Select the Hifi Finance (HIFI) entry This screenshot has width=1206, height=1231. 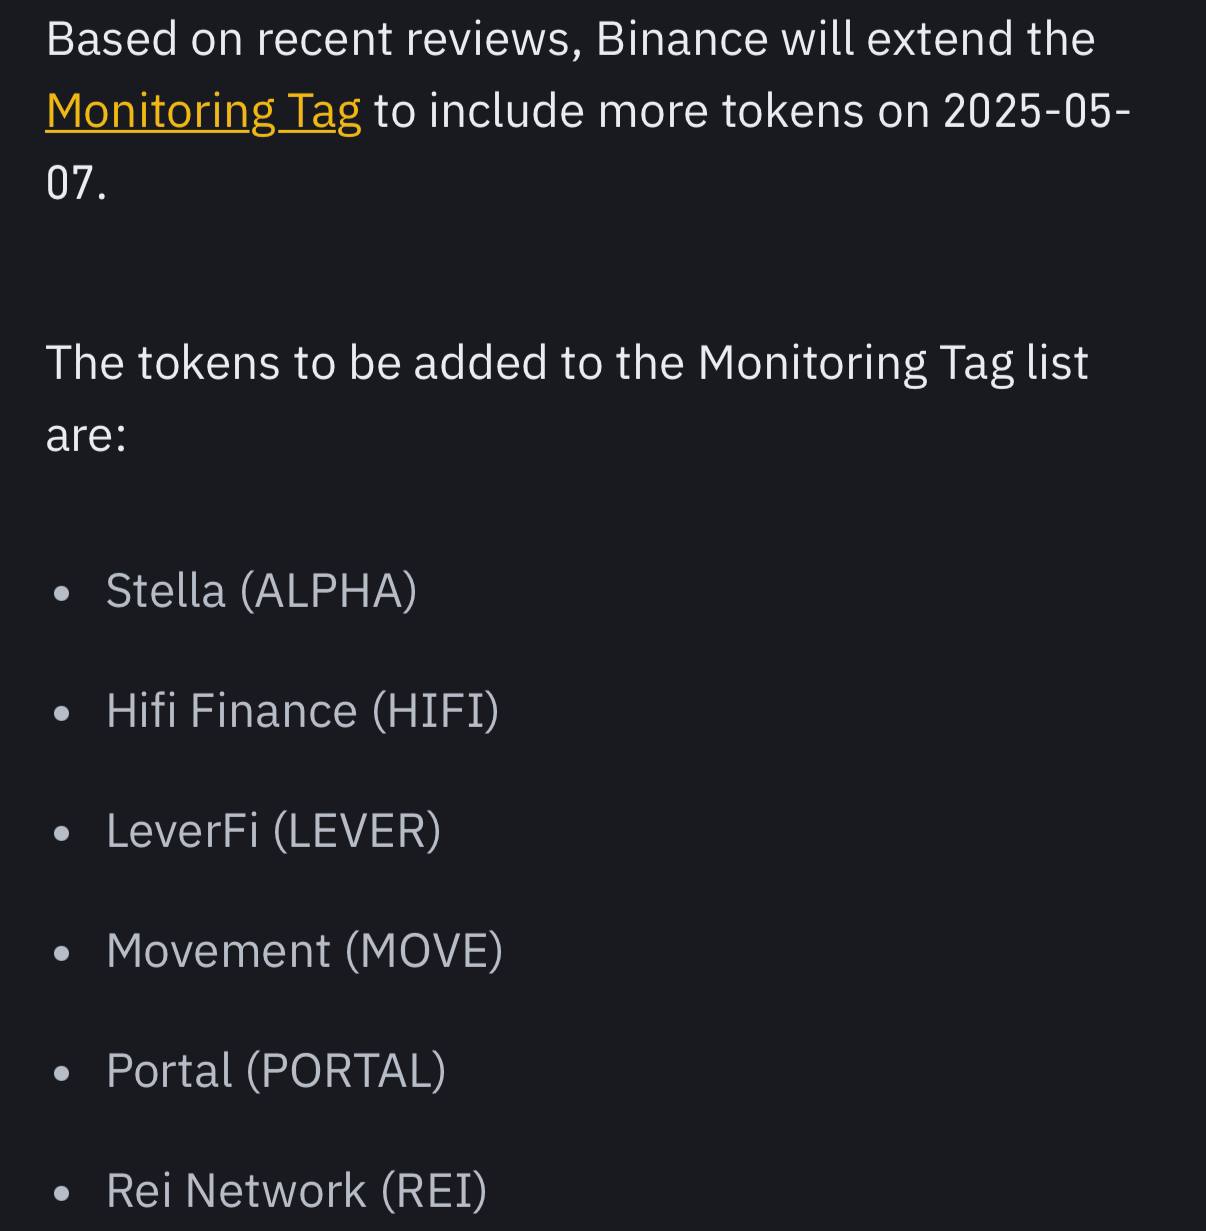(302, 711)
